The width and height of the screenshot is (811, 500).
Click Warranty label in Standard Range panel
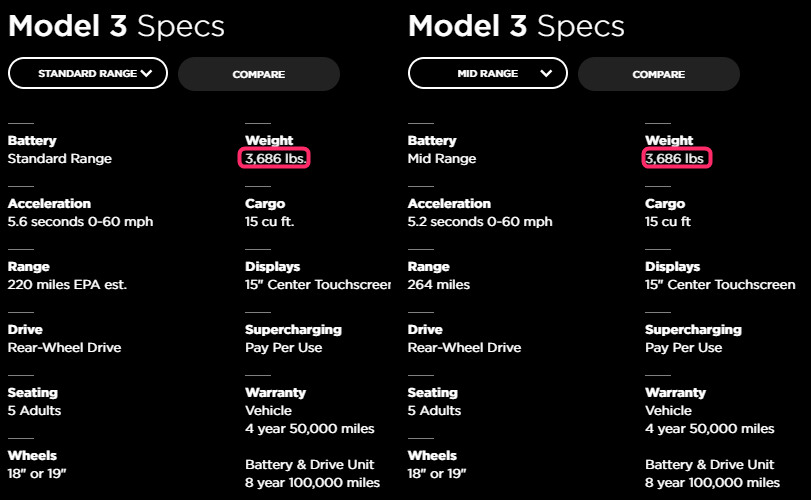[275, 392]
